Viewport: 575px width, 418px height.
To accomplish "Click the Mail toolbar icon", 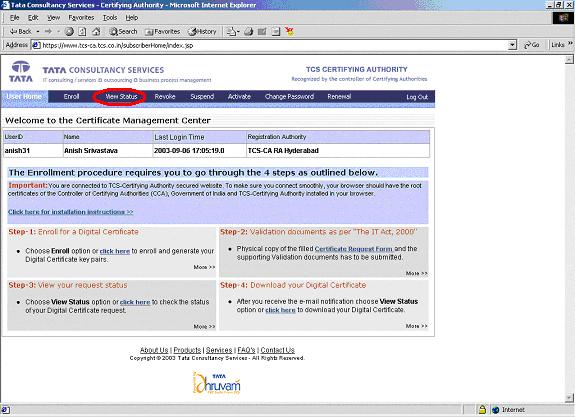I will pos(232,32).
